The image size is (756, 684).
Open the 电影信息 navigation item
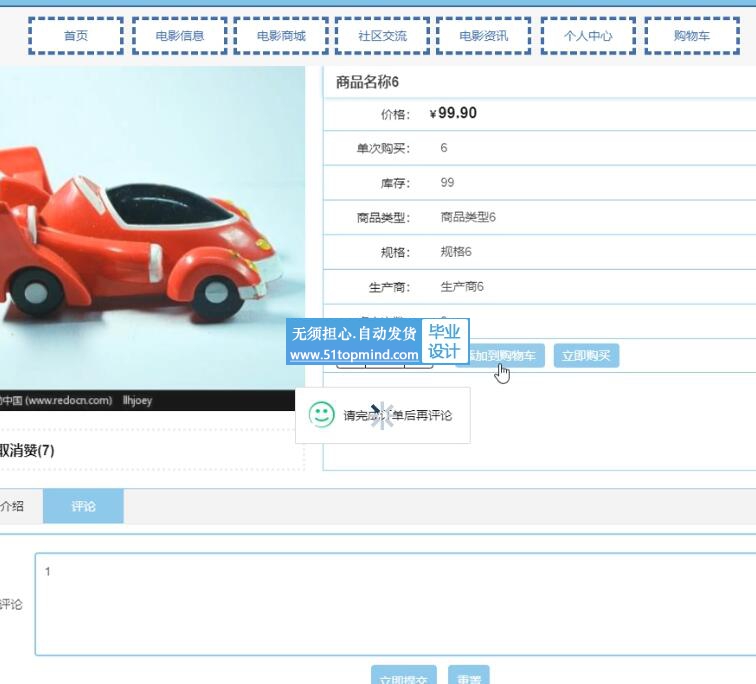pos(180,36)
